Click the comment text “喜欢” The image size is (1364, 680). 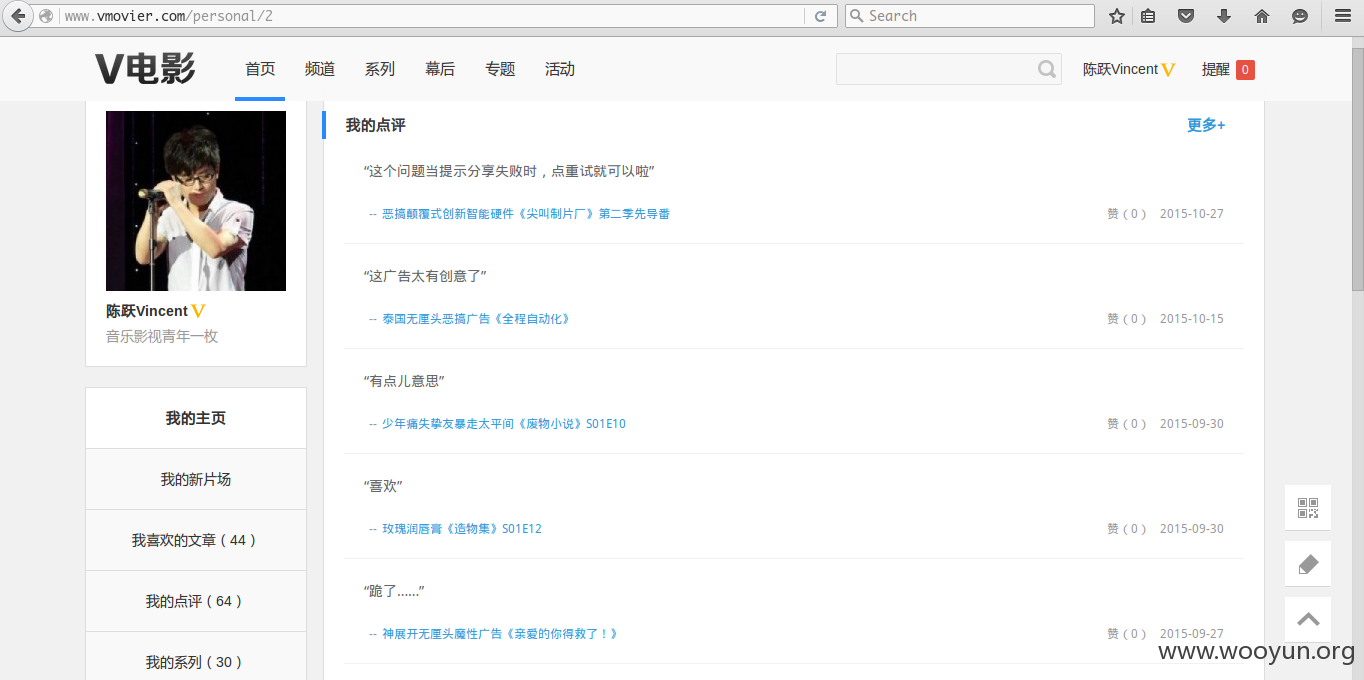[x=383, y=486]
